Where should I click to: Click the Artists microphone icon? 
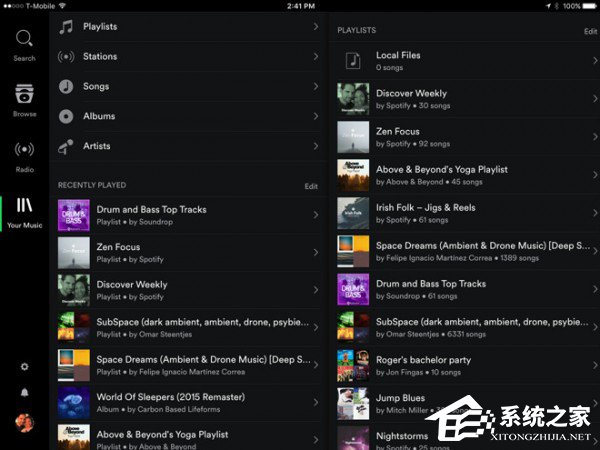66,147
